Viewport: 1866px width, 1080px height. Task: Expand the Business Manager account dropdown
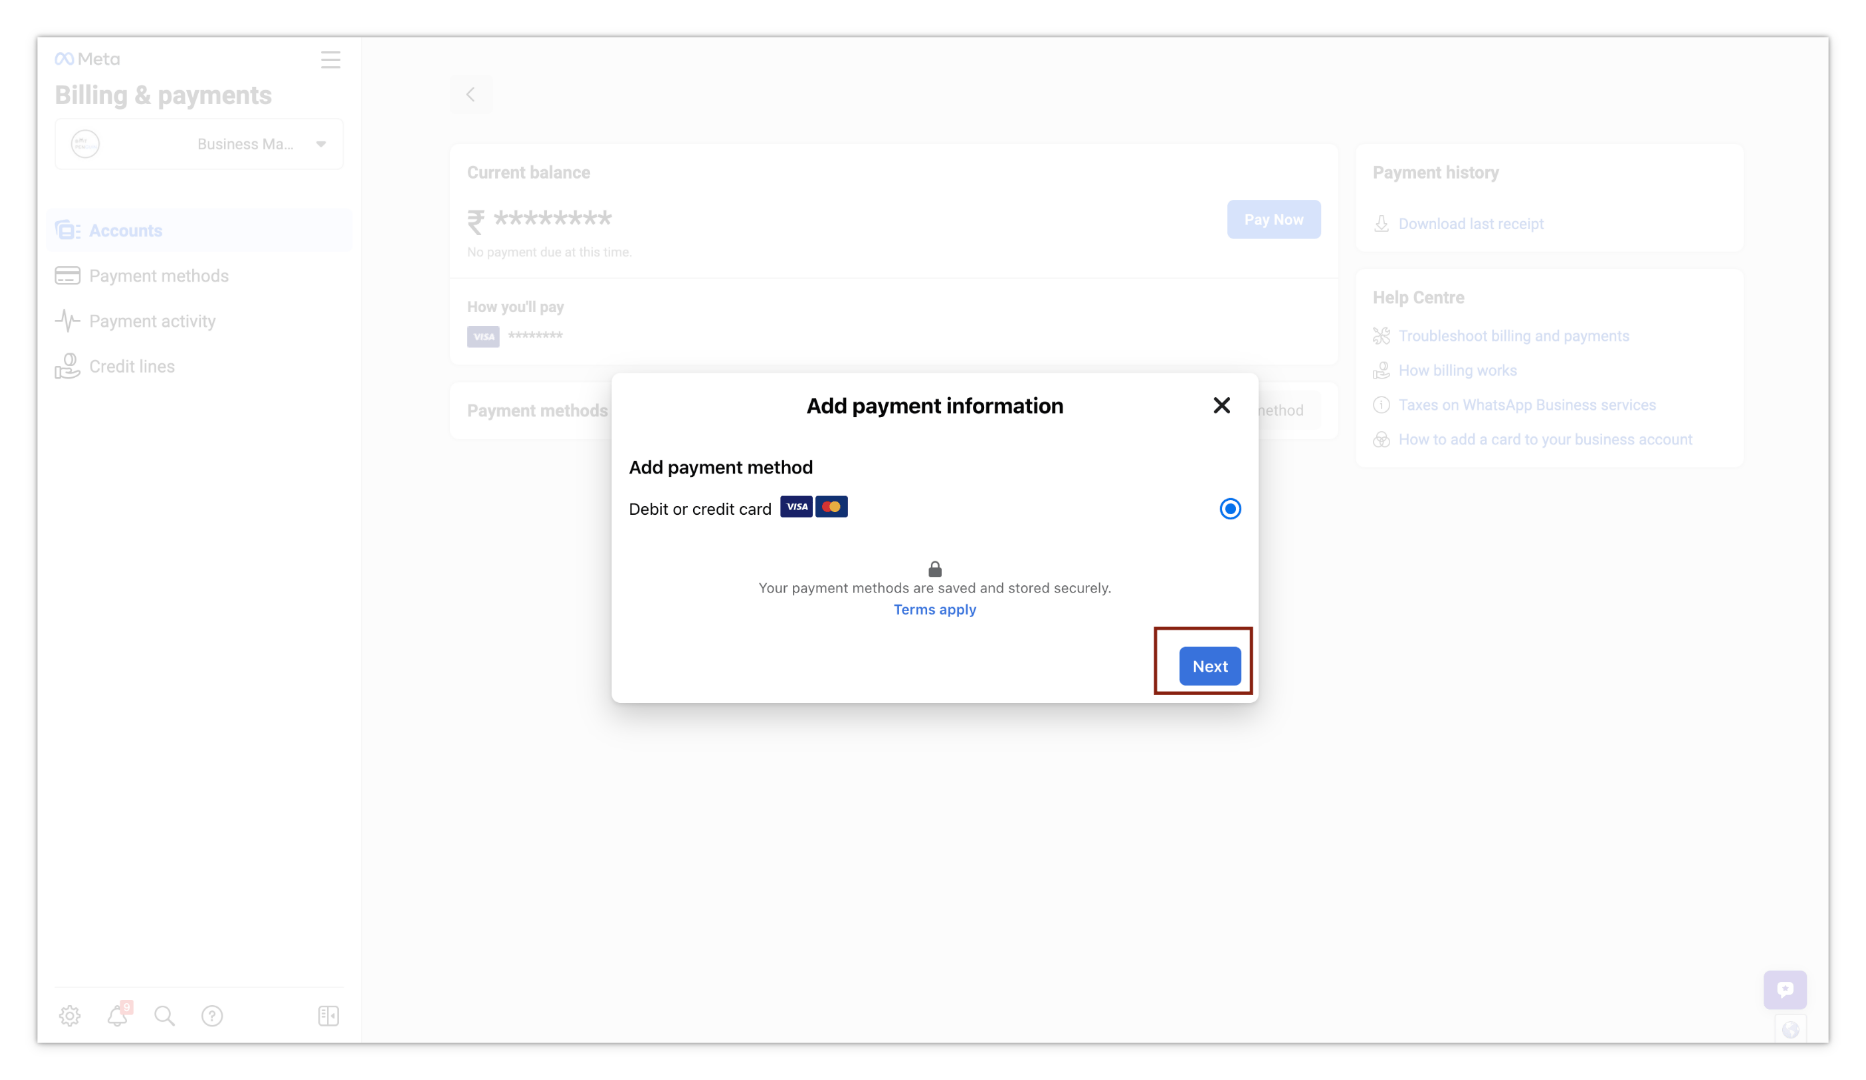[199, 144]
